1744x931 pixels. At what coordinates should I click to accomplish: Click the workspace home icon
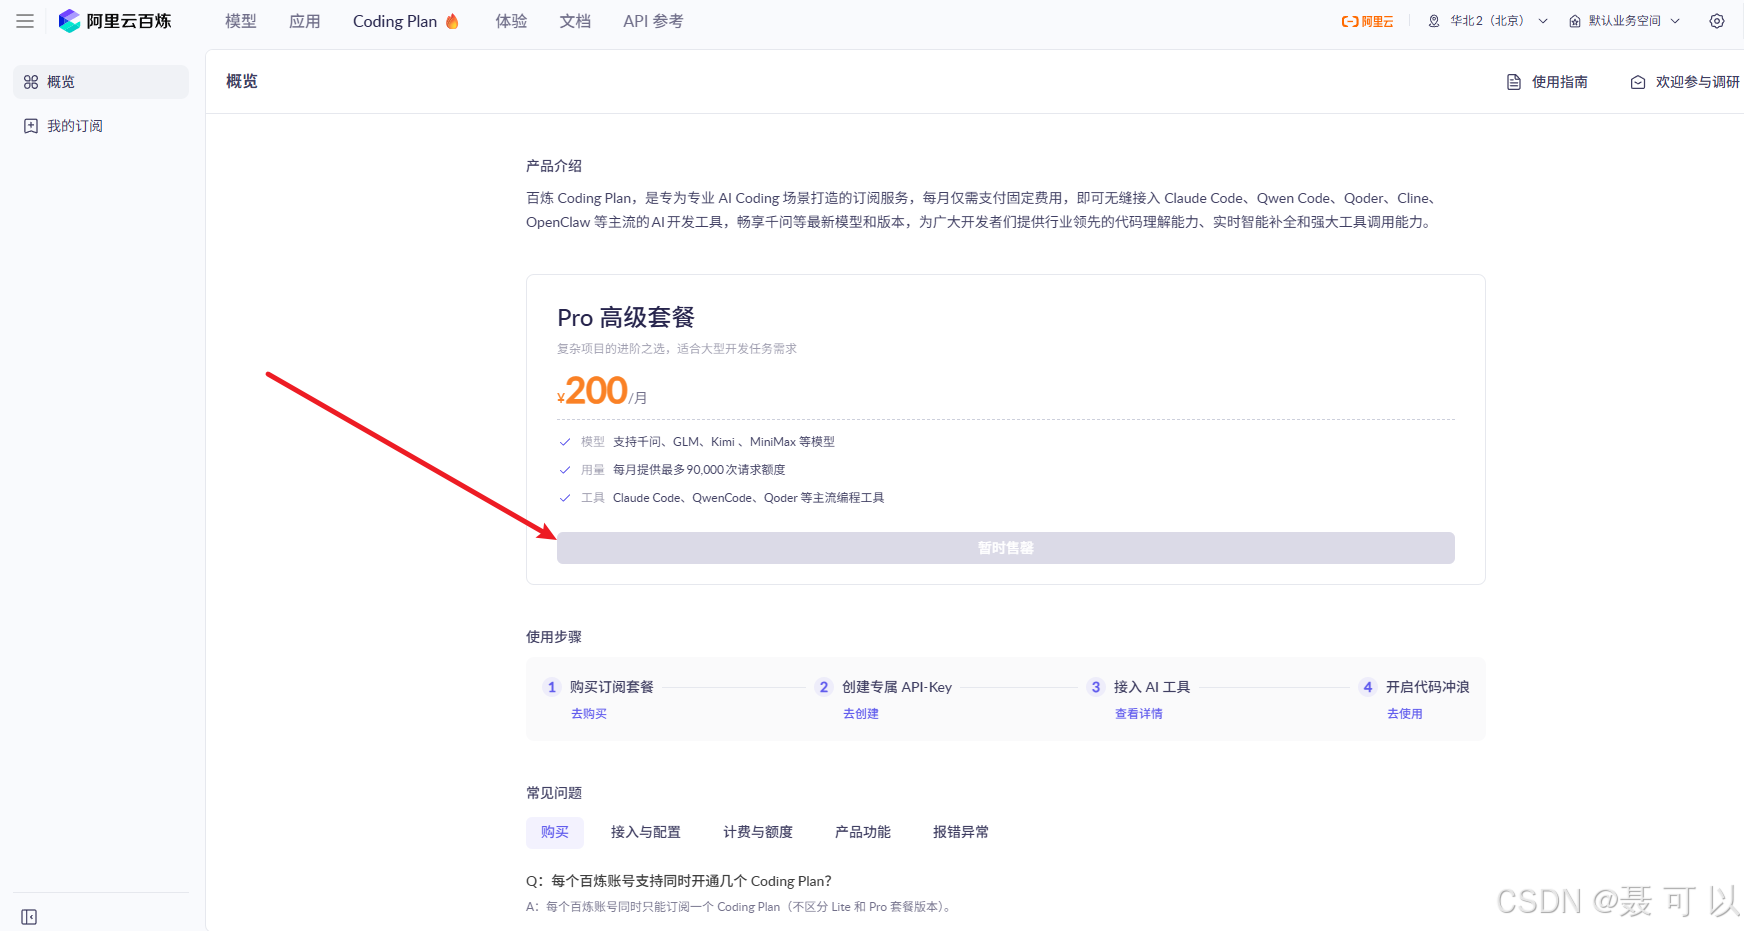1575,21
